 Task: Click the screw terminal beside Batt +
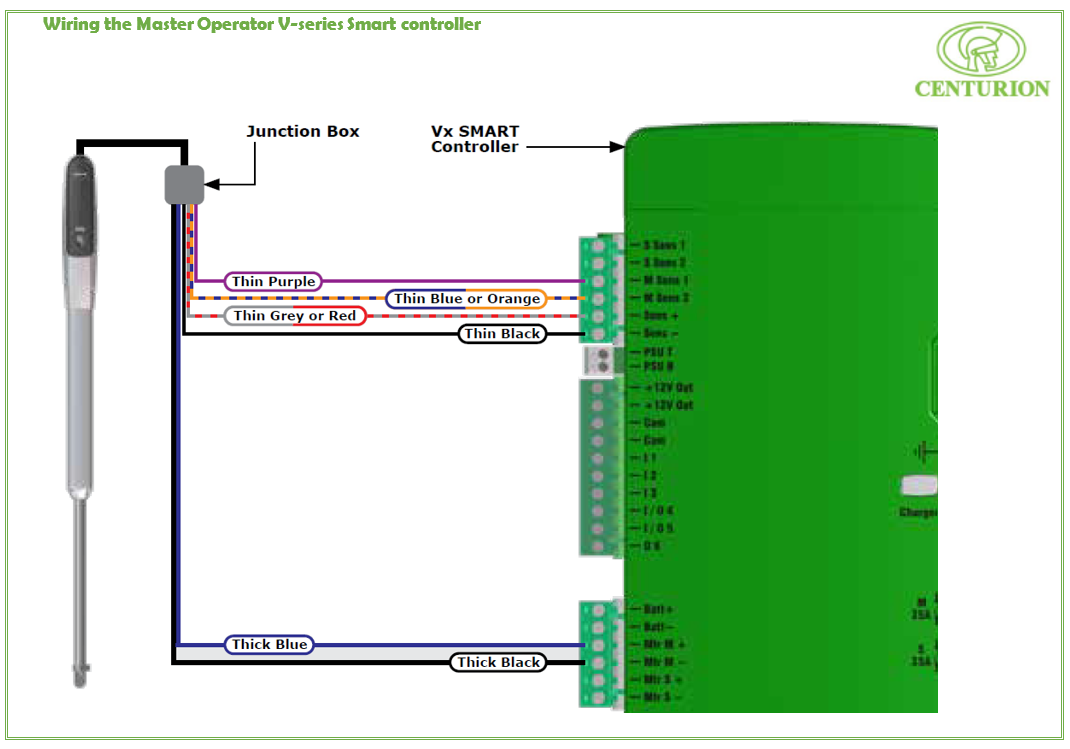tap(598, 610)
